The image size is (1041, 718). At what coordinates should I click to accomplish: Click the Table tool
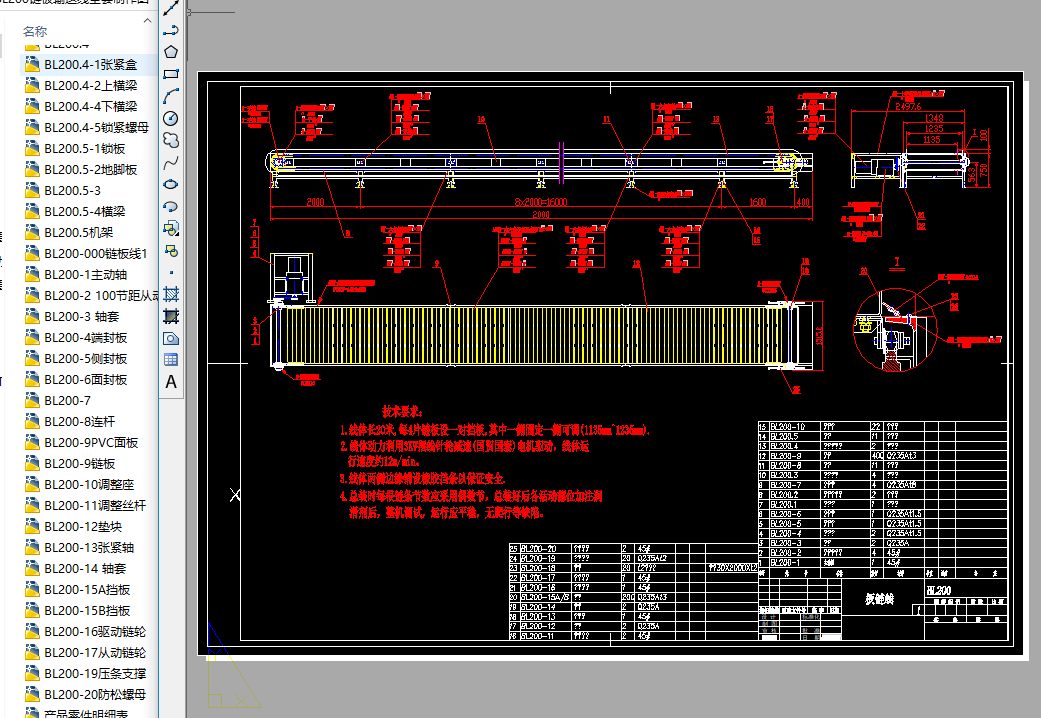point(171,360)
